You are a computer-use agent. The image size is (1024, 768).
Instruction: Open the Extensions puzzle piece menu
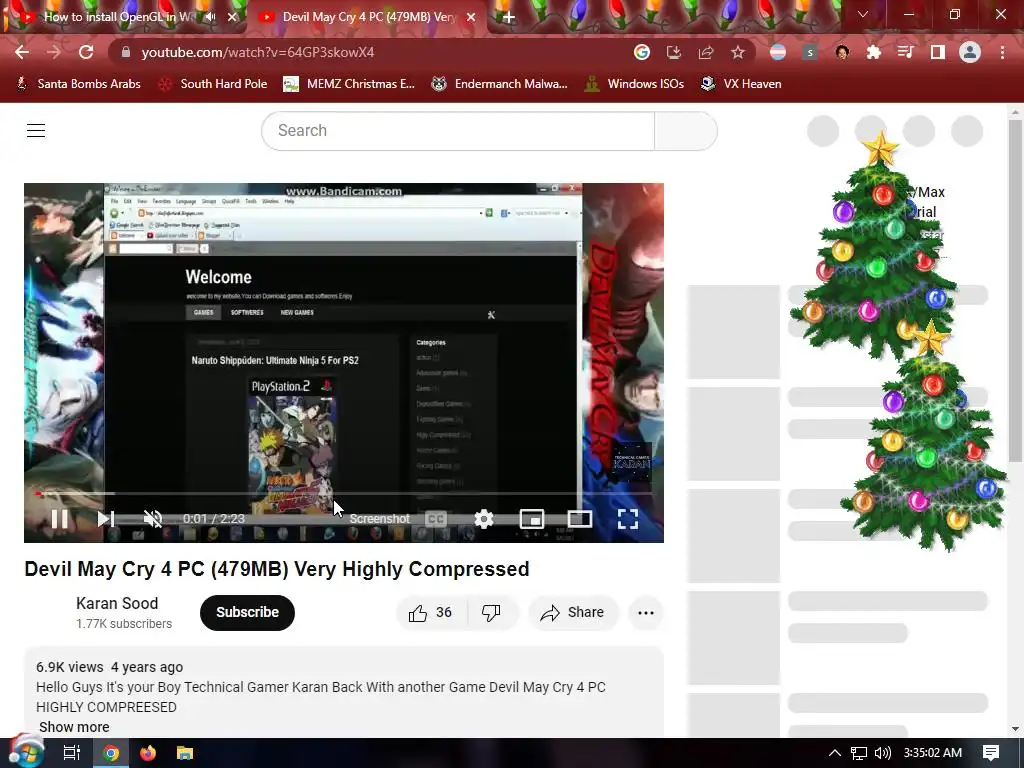point(873,52)
